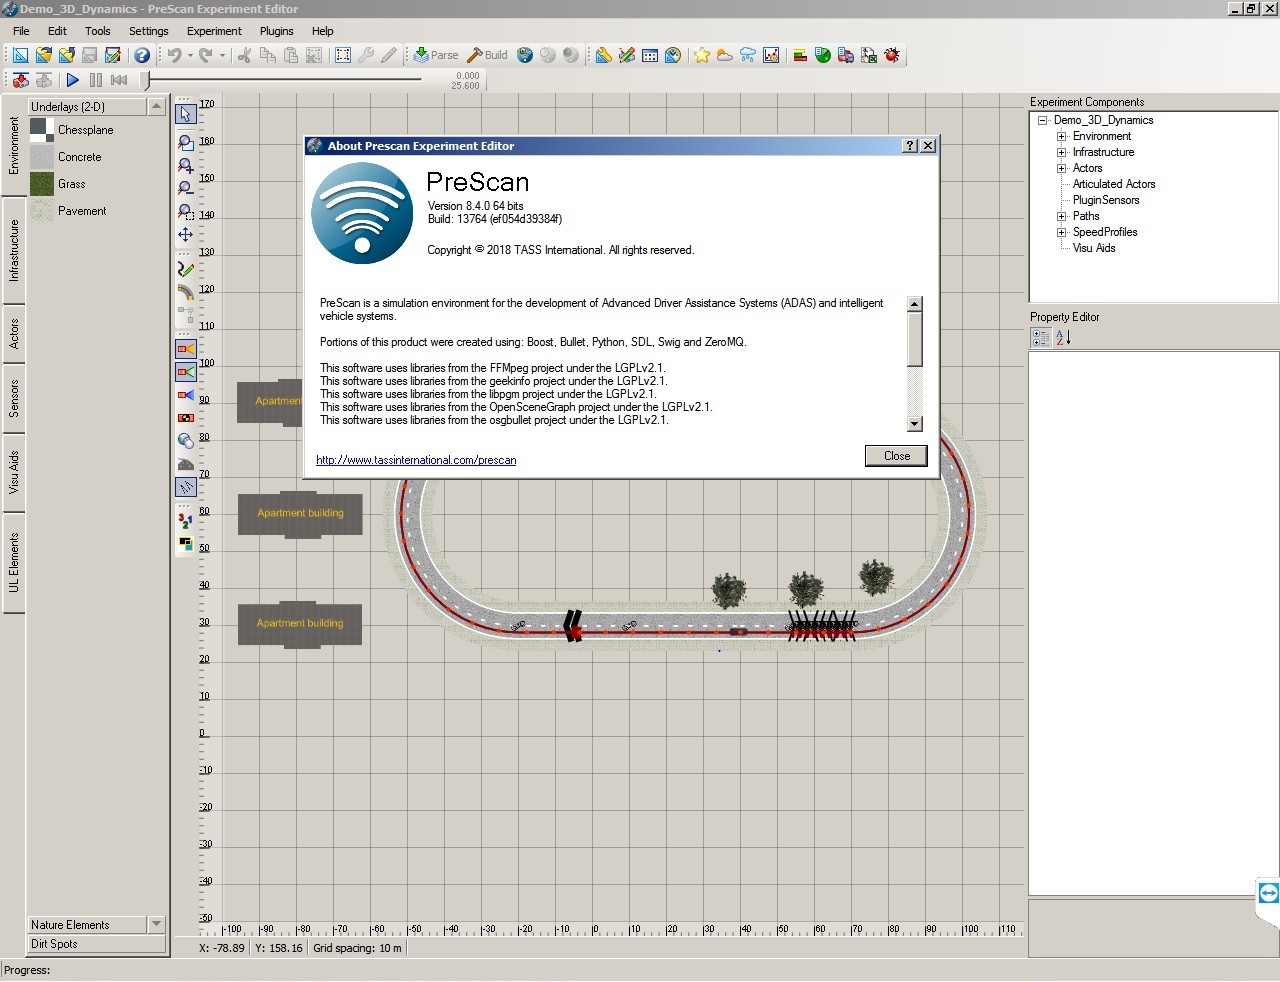Click the 3D viewer globe icon
Image resolution: width=1280 pixels, height=982 pixels.
525,55
